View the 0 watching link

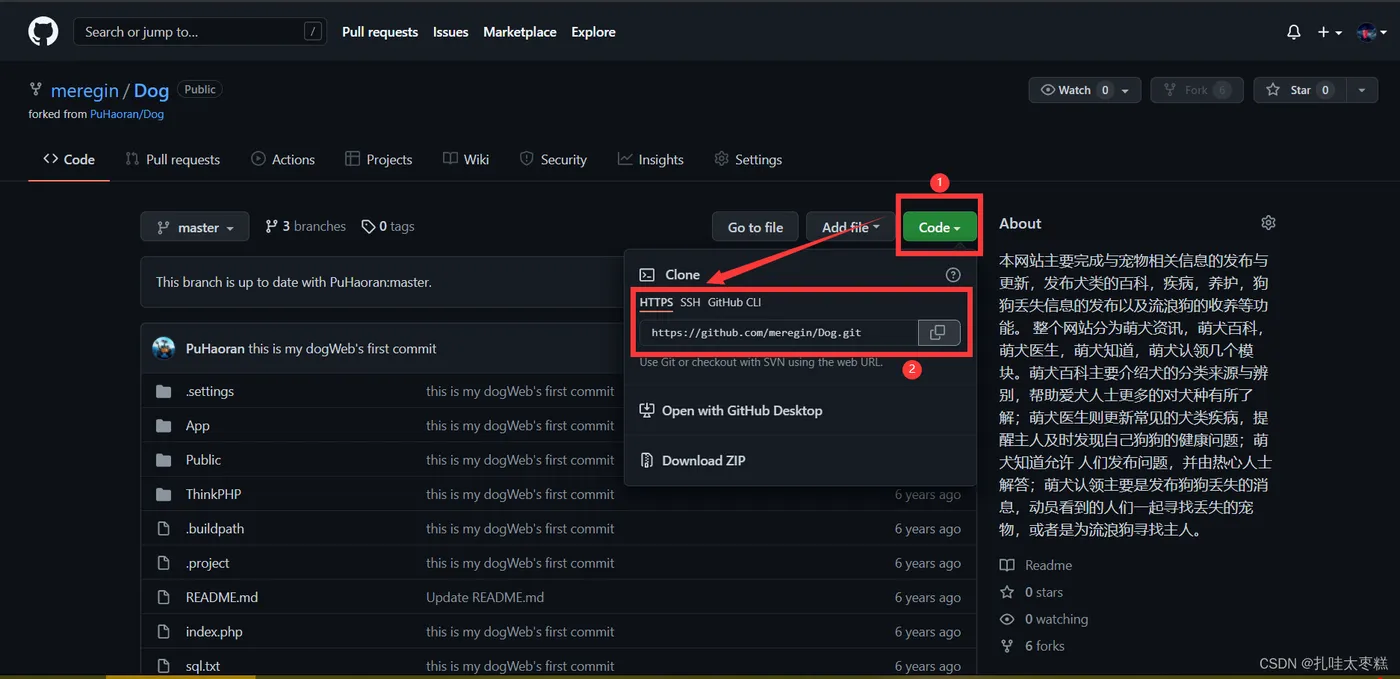click(1044, 619)
